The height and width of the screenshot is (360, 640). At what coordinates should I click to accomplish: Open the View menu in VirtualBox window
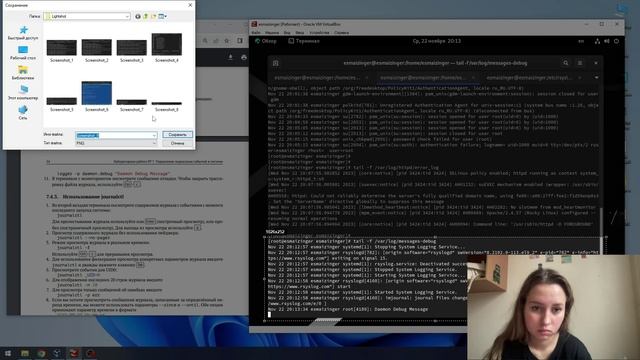287,33
